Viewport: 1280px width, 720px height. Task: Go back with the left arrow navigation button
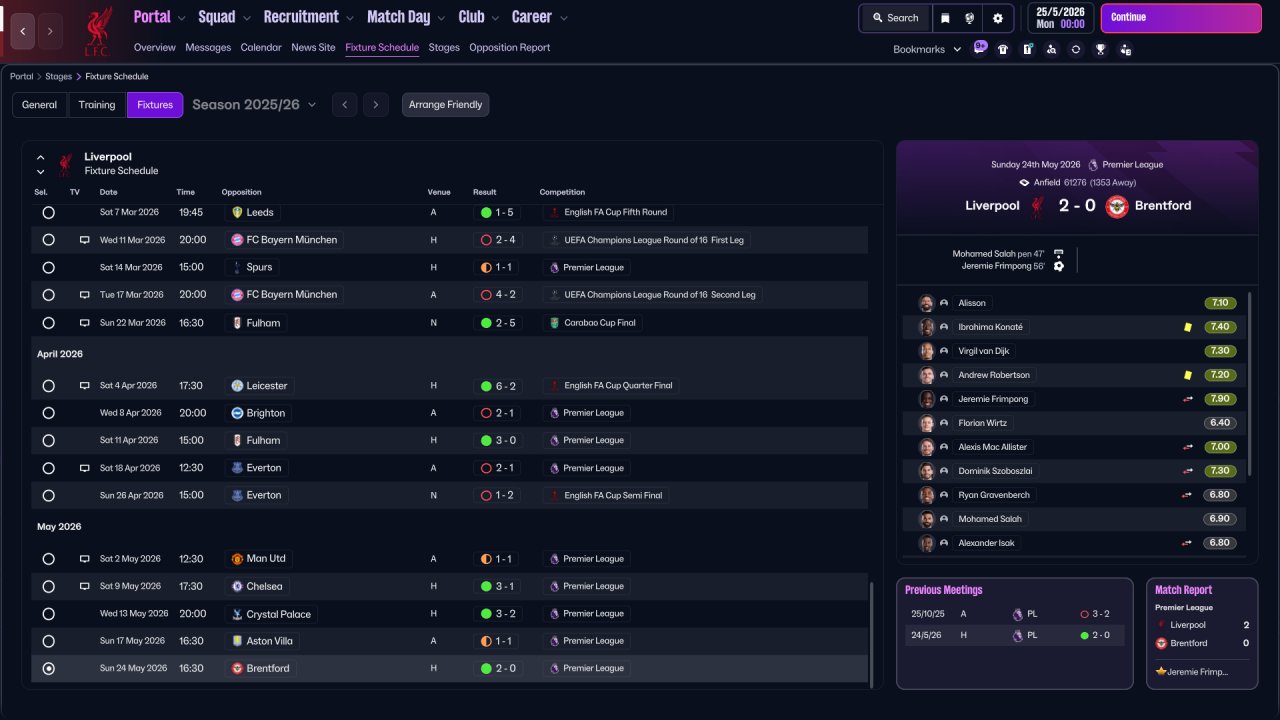click(22, 31)
